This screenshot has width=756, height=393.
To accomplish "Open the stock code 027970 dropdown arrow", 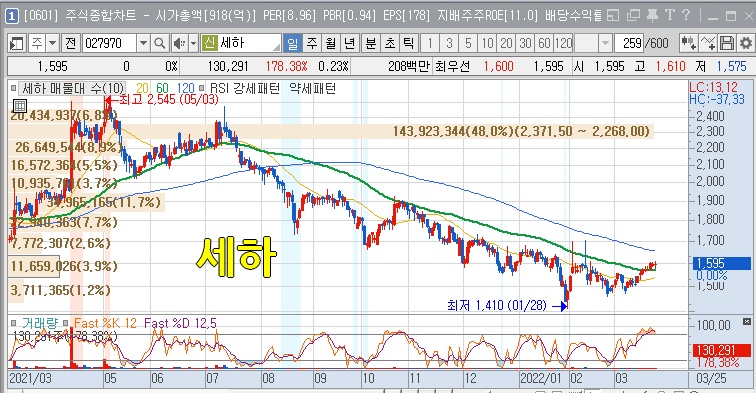I will pos(143,43).
